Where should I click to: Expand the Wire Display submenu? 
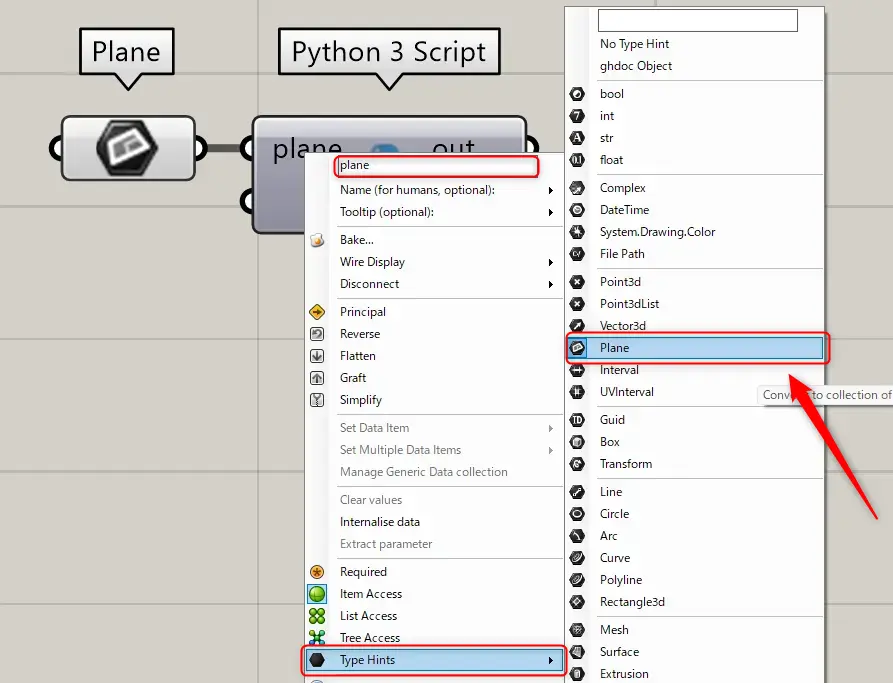pos(434,262)
